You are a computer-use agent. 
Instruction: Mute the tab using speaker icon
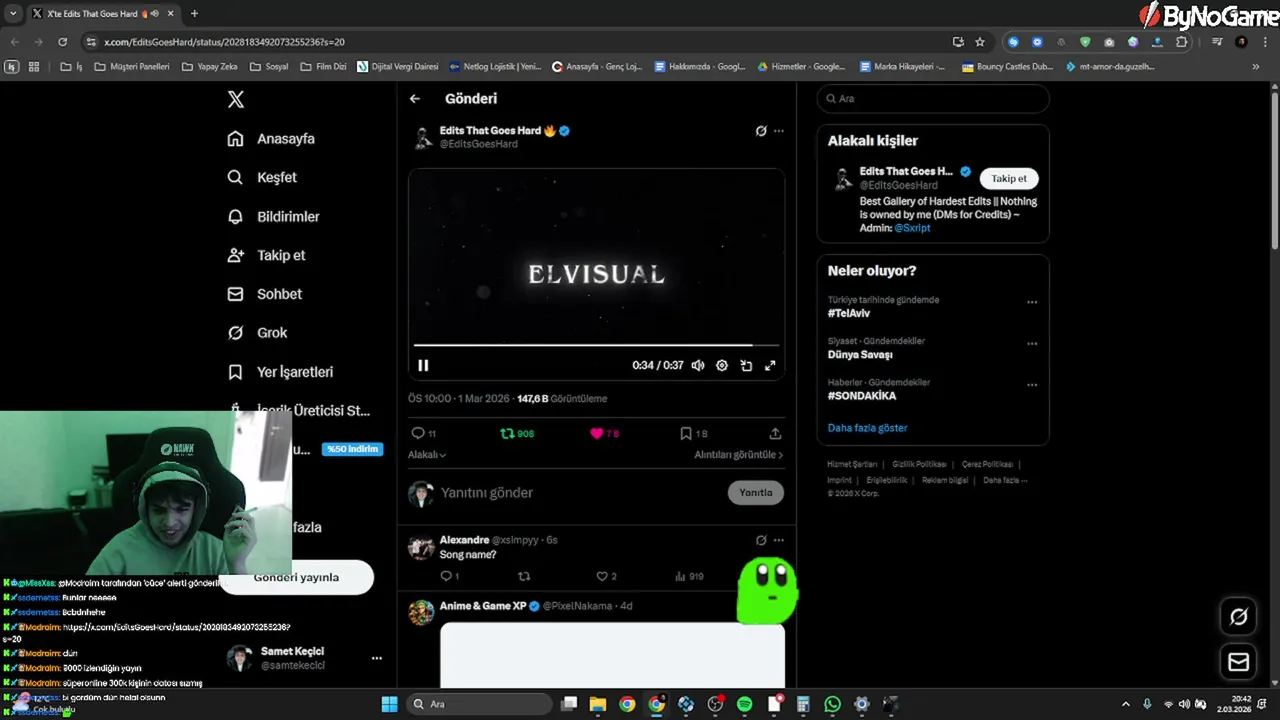[x=154, y=14]
